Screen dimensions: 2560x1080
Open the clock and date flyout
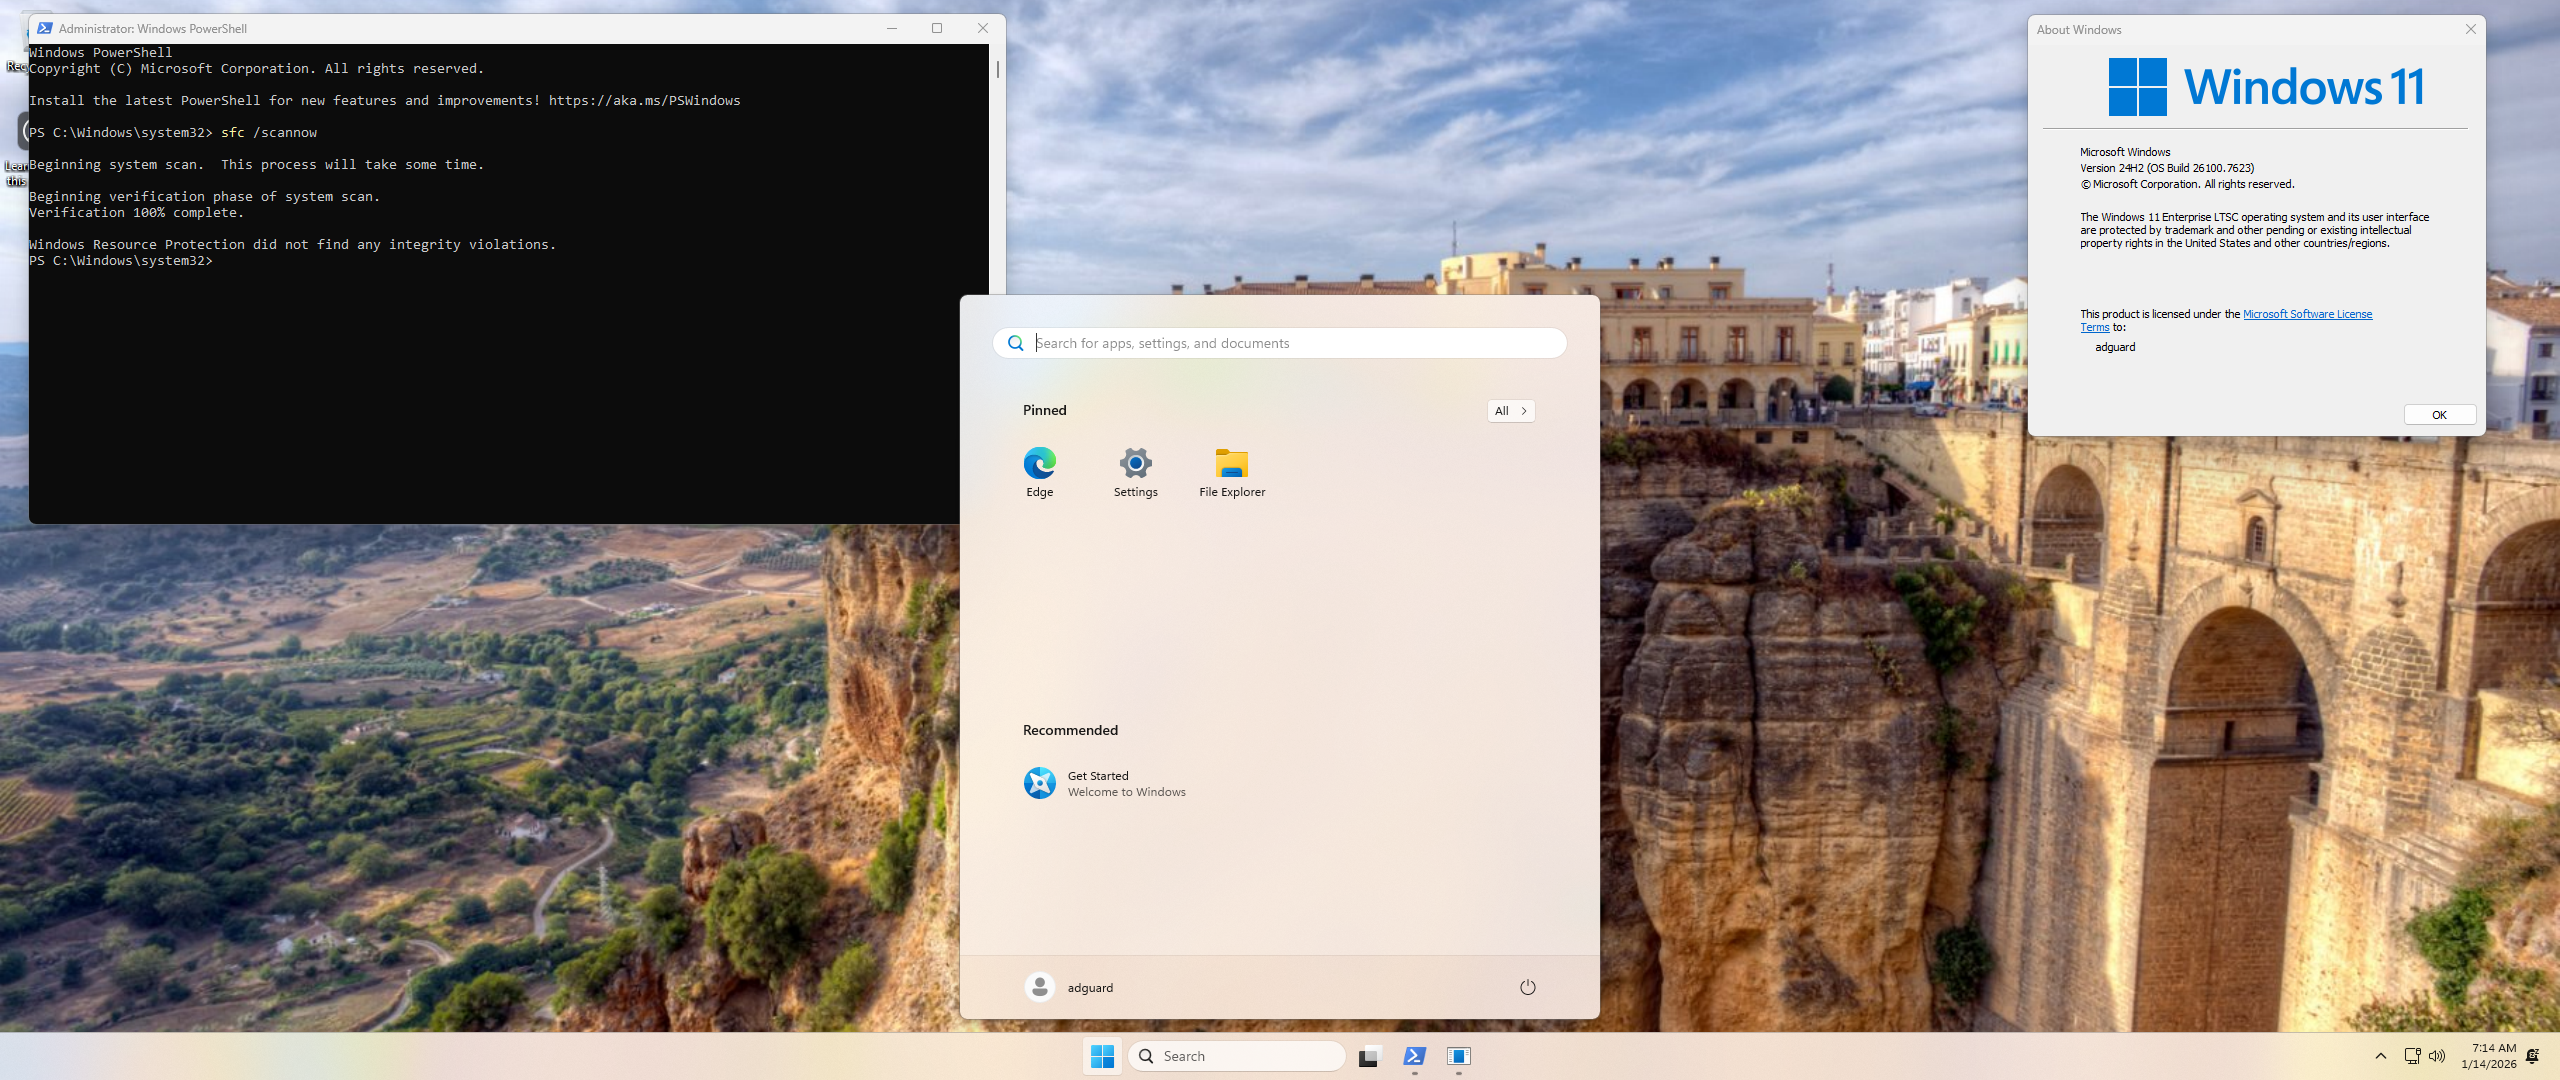[2488, 1056]
